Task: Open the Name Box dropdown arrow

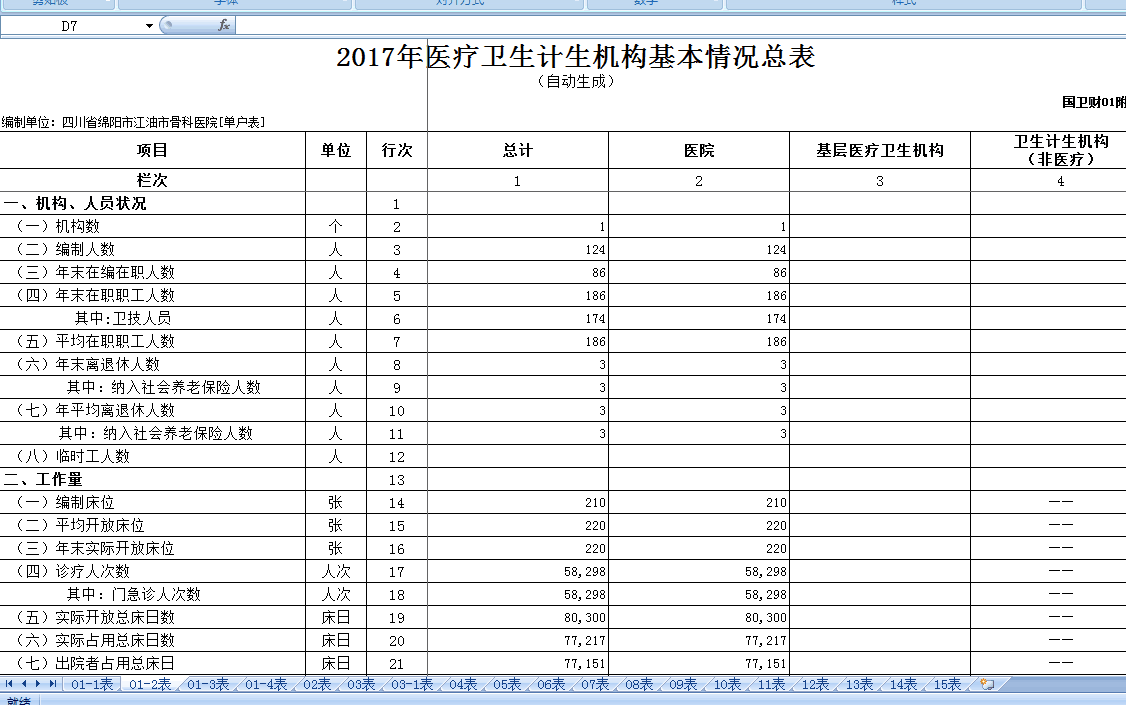Action: [x=149, y=26]
